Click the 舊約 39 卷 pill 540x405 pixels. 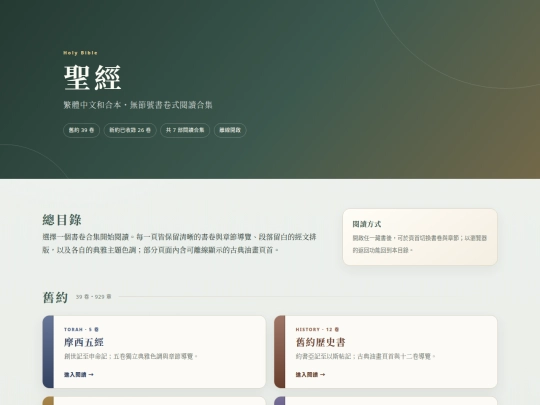point(81,130)
